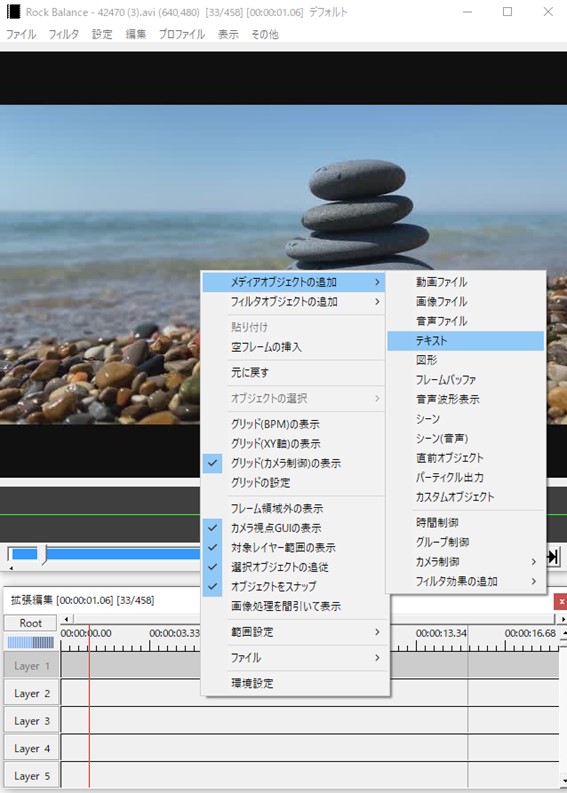Open the 表示 menu
Viewport: 567px width, 793px height.
click(228, 34)
